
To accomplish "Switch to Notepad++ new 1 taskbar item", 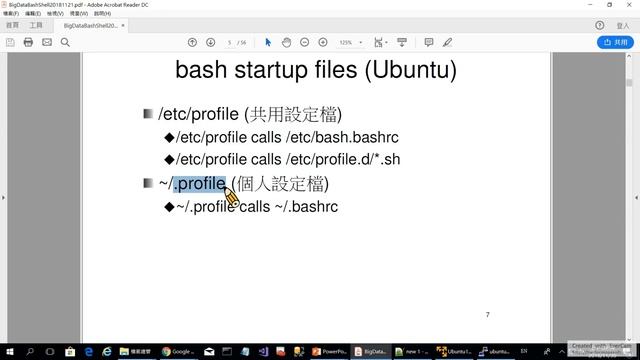I will pyautogui.click(x=411, y=351).
